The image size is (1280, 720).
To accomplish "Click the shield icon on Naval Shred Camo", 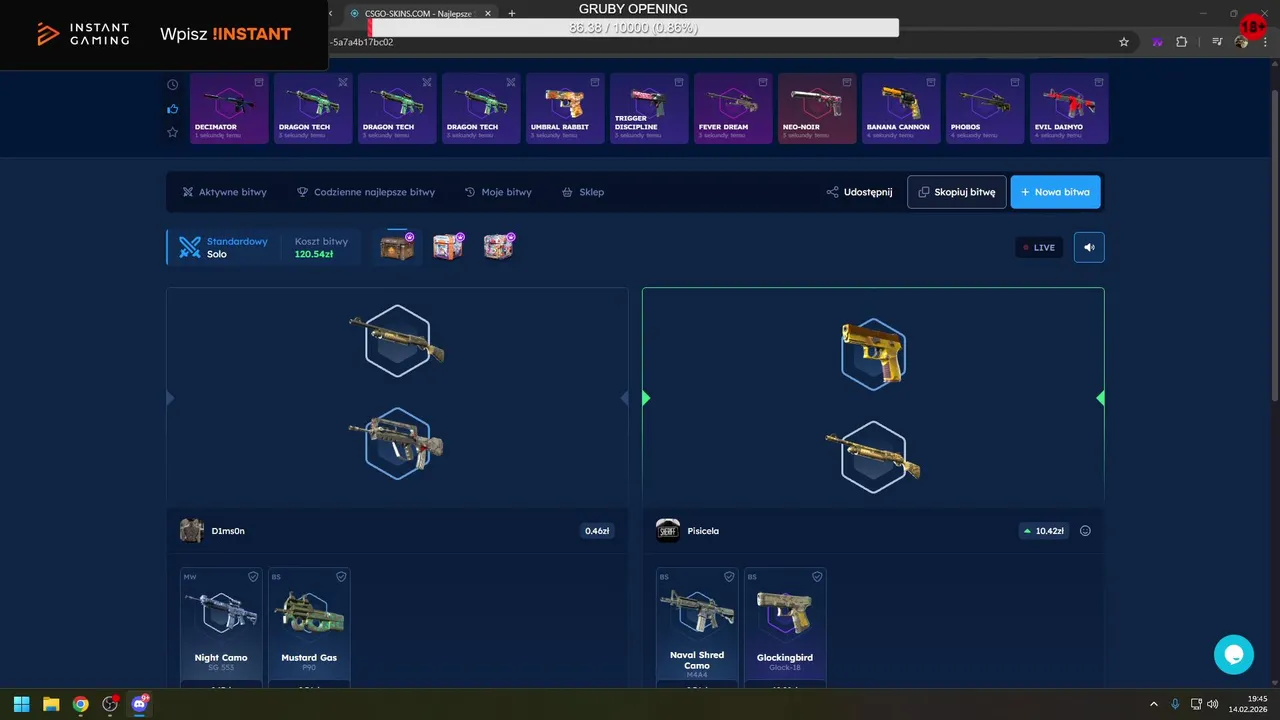I will click(x=729, y=577).
